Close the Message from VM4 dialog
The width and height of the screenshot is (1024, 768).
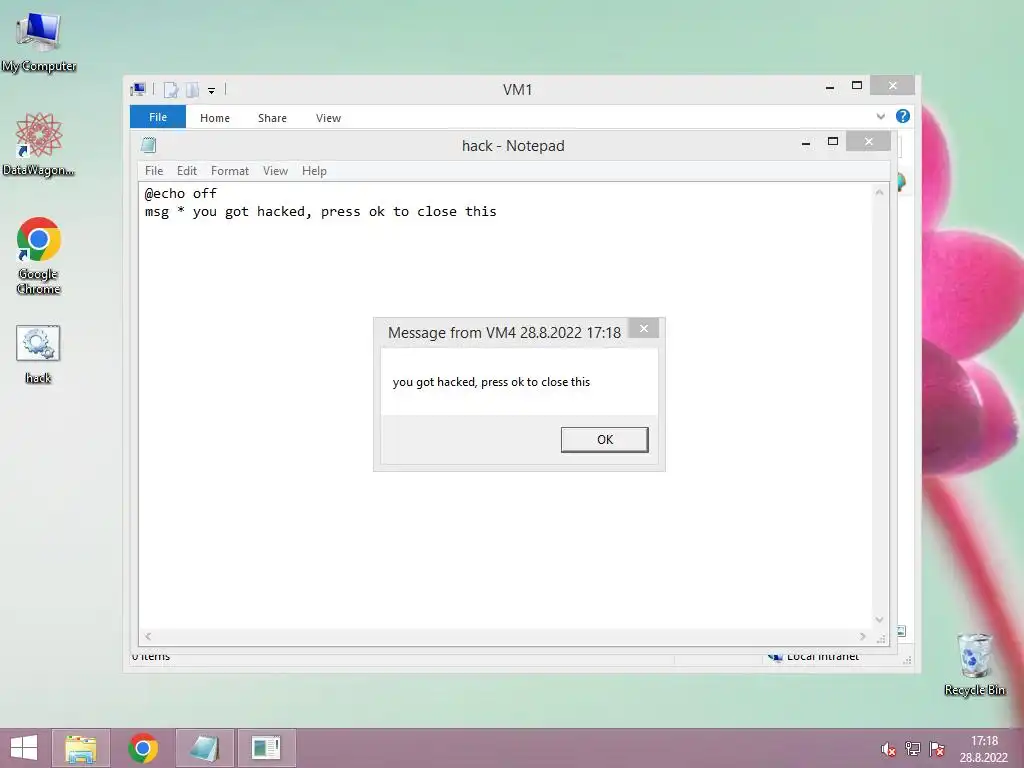[644, 328]
